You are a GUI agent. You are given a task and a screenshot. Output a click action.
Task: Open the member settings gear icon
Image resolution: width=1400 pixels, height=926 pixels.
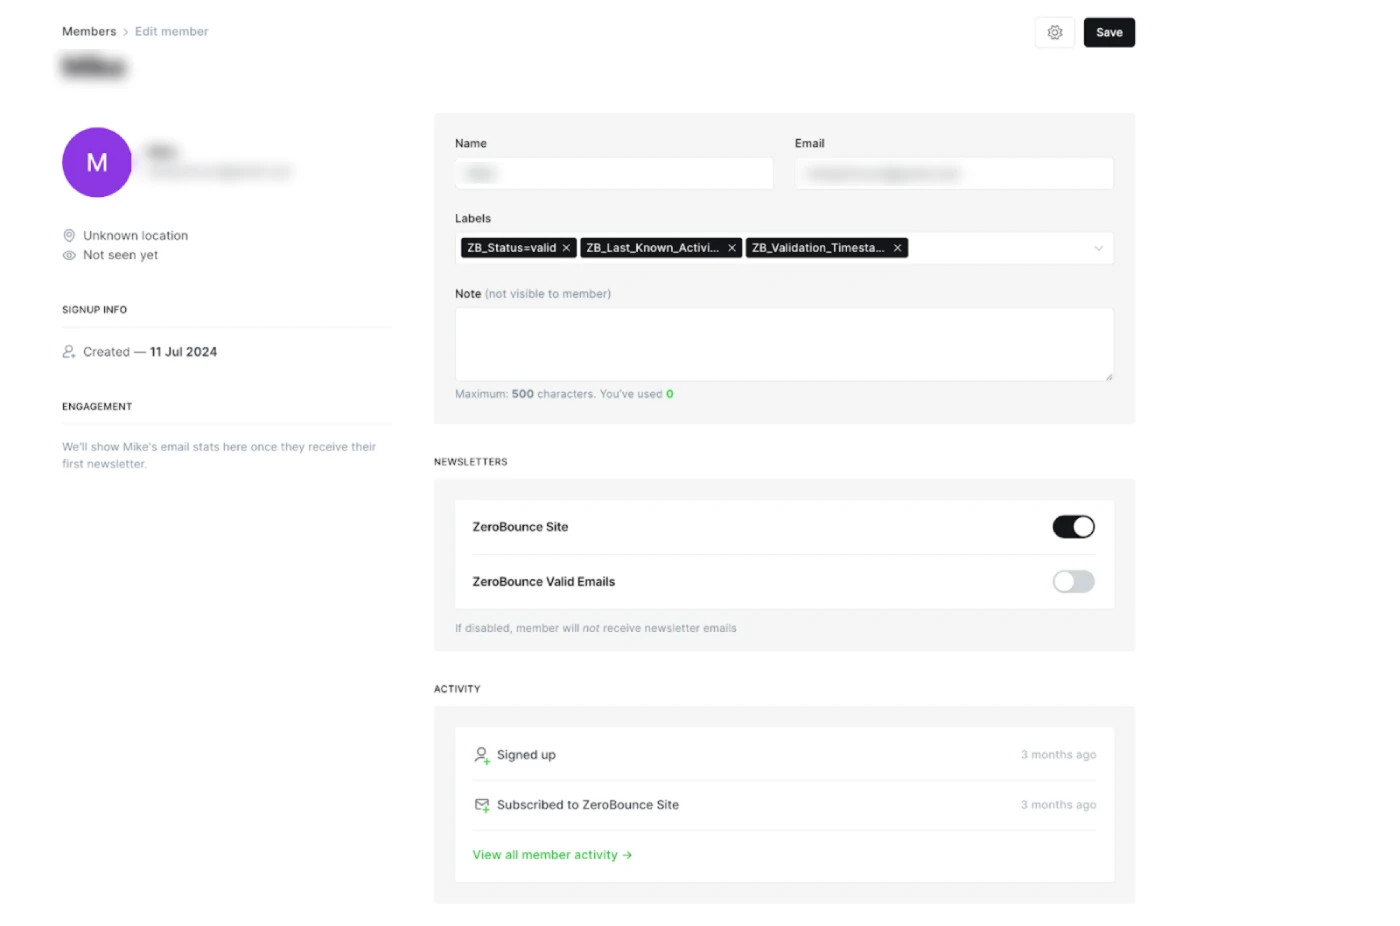pos(1054,33)
